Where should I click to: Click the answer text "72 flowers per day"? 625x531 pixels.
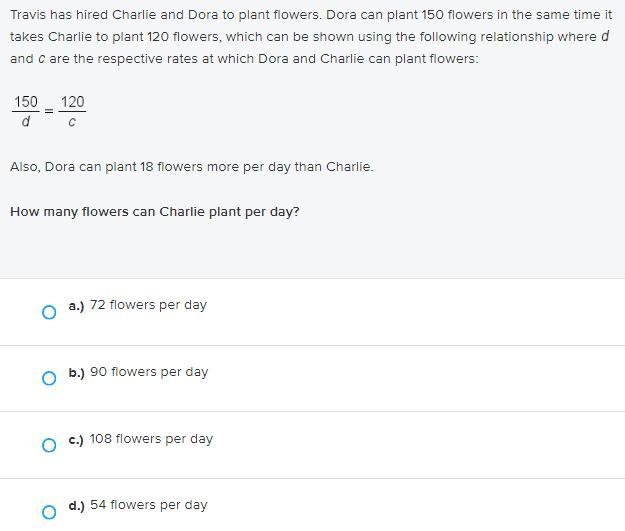[x=148, y=305]
